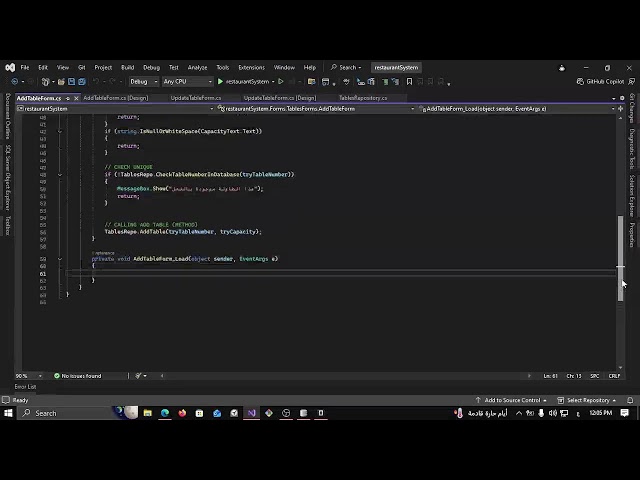Viewport: 640px width, 480px height.
Task: Open the Toolbox side tab
Action: 7,226
